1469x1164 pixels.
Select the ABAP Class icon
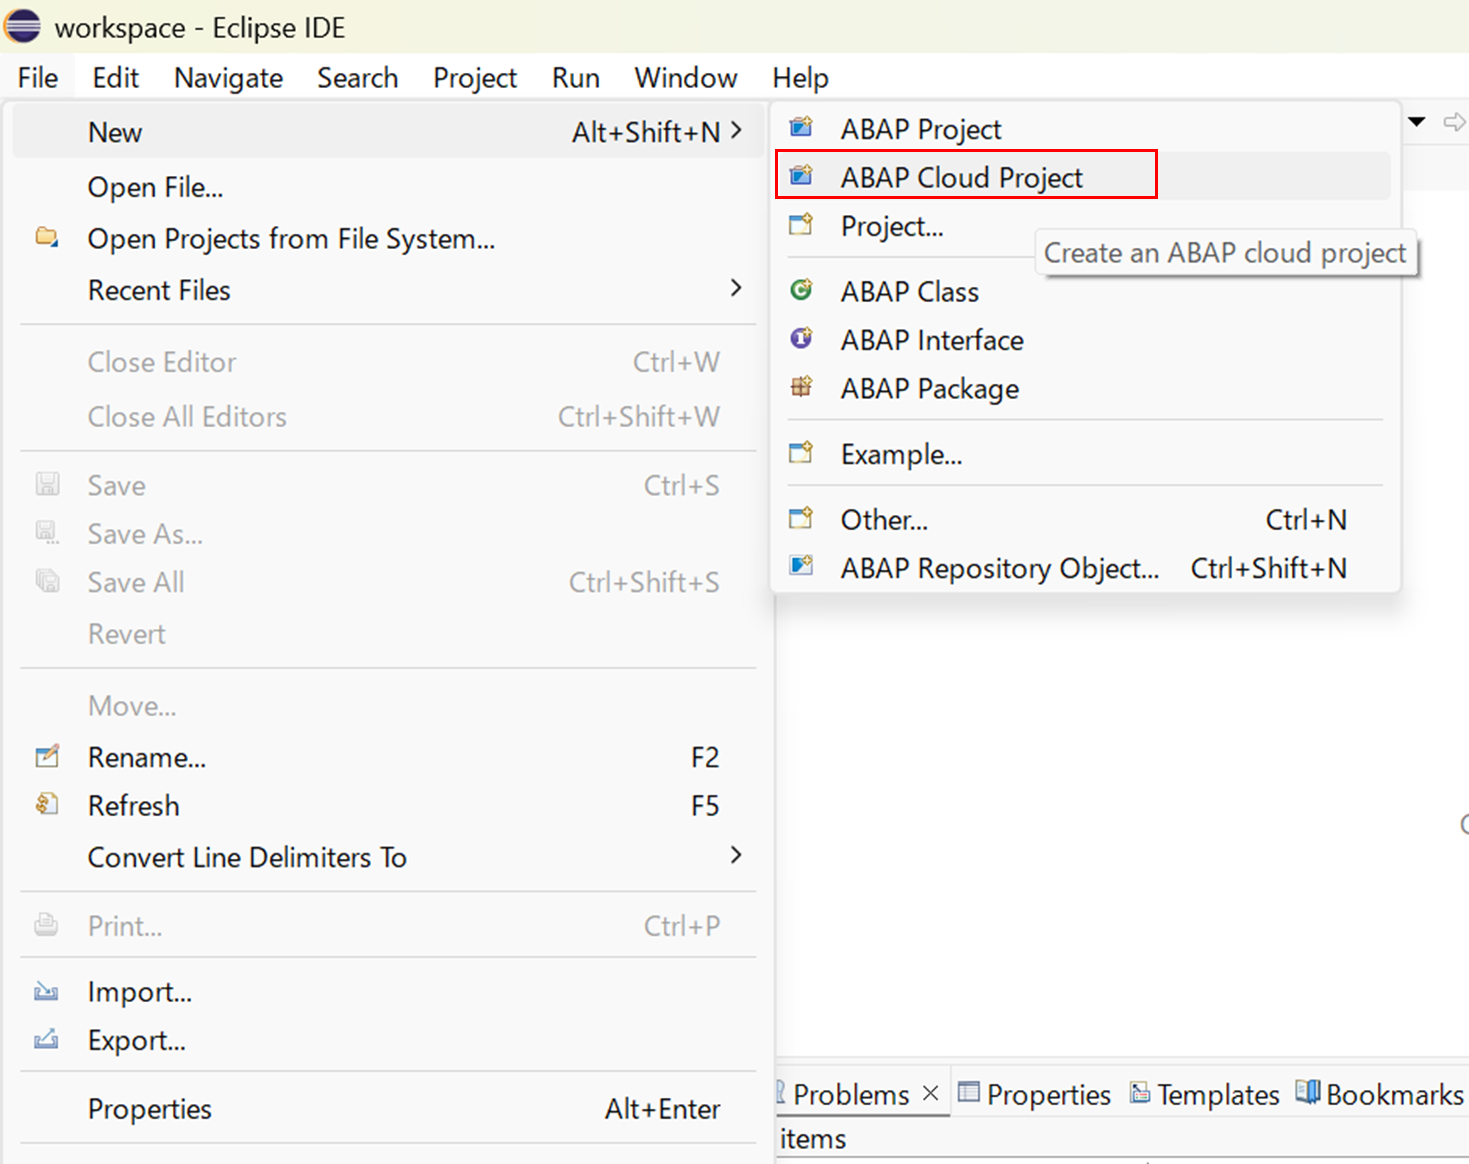pos(801,290)
